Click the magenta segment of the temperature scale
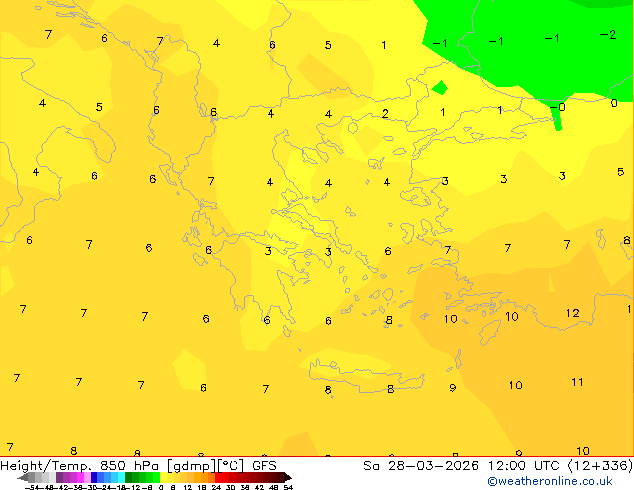Screen dimensions: 634x490 click(x=80, y=477)
